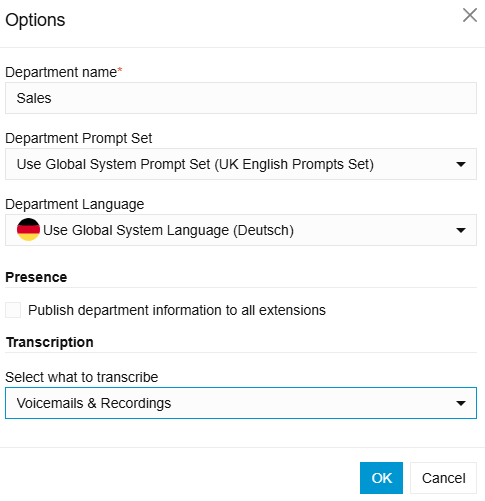Click the red required asterisk after Department name

pos(120,70)
